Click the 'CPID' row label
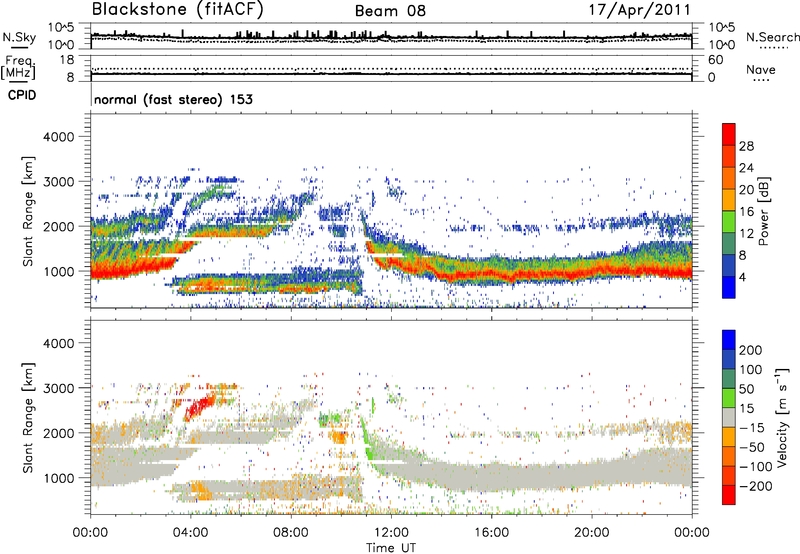Image resolution: width=800 pixels, height=554 pixels. (x=22, y=95)
